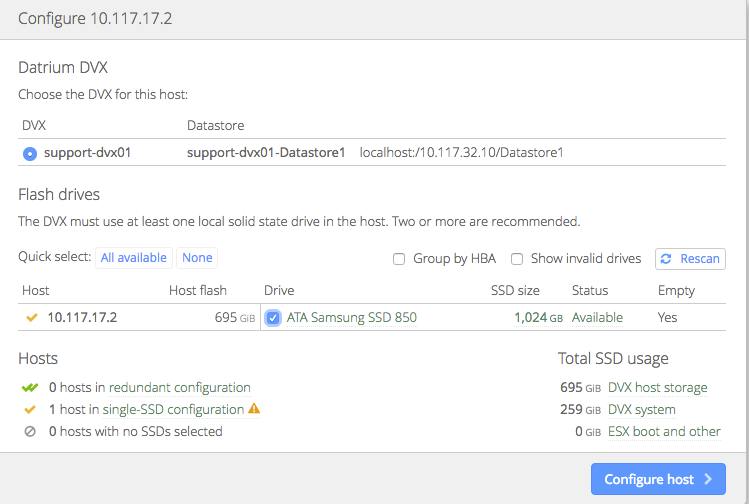Click the DVX system usage link
The image size is (749, 504).
pyautogui.click(x=641, y=409)
